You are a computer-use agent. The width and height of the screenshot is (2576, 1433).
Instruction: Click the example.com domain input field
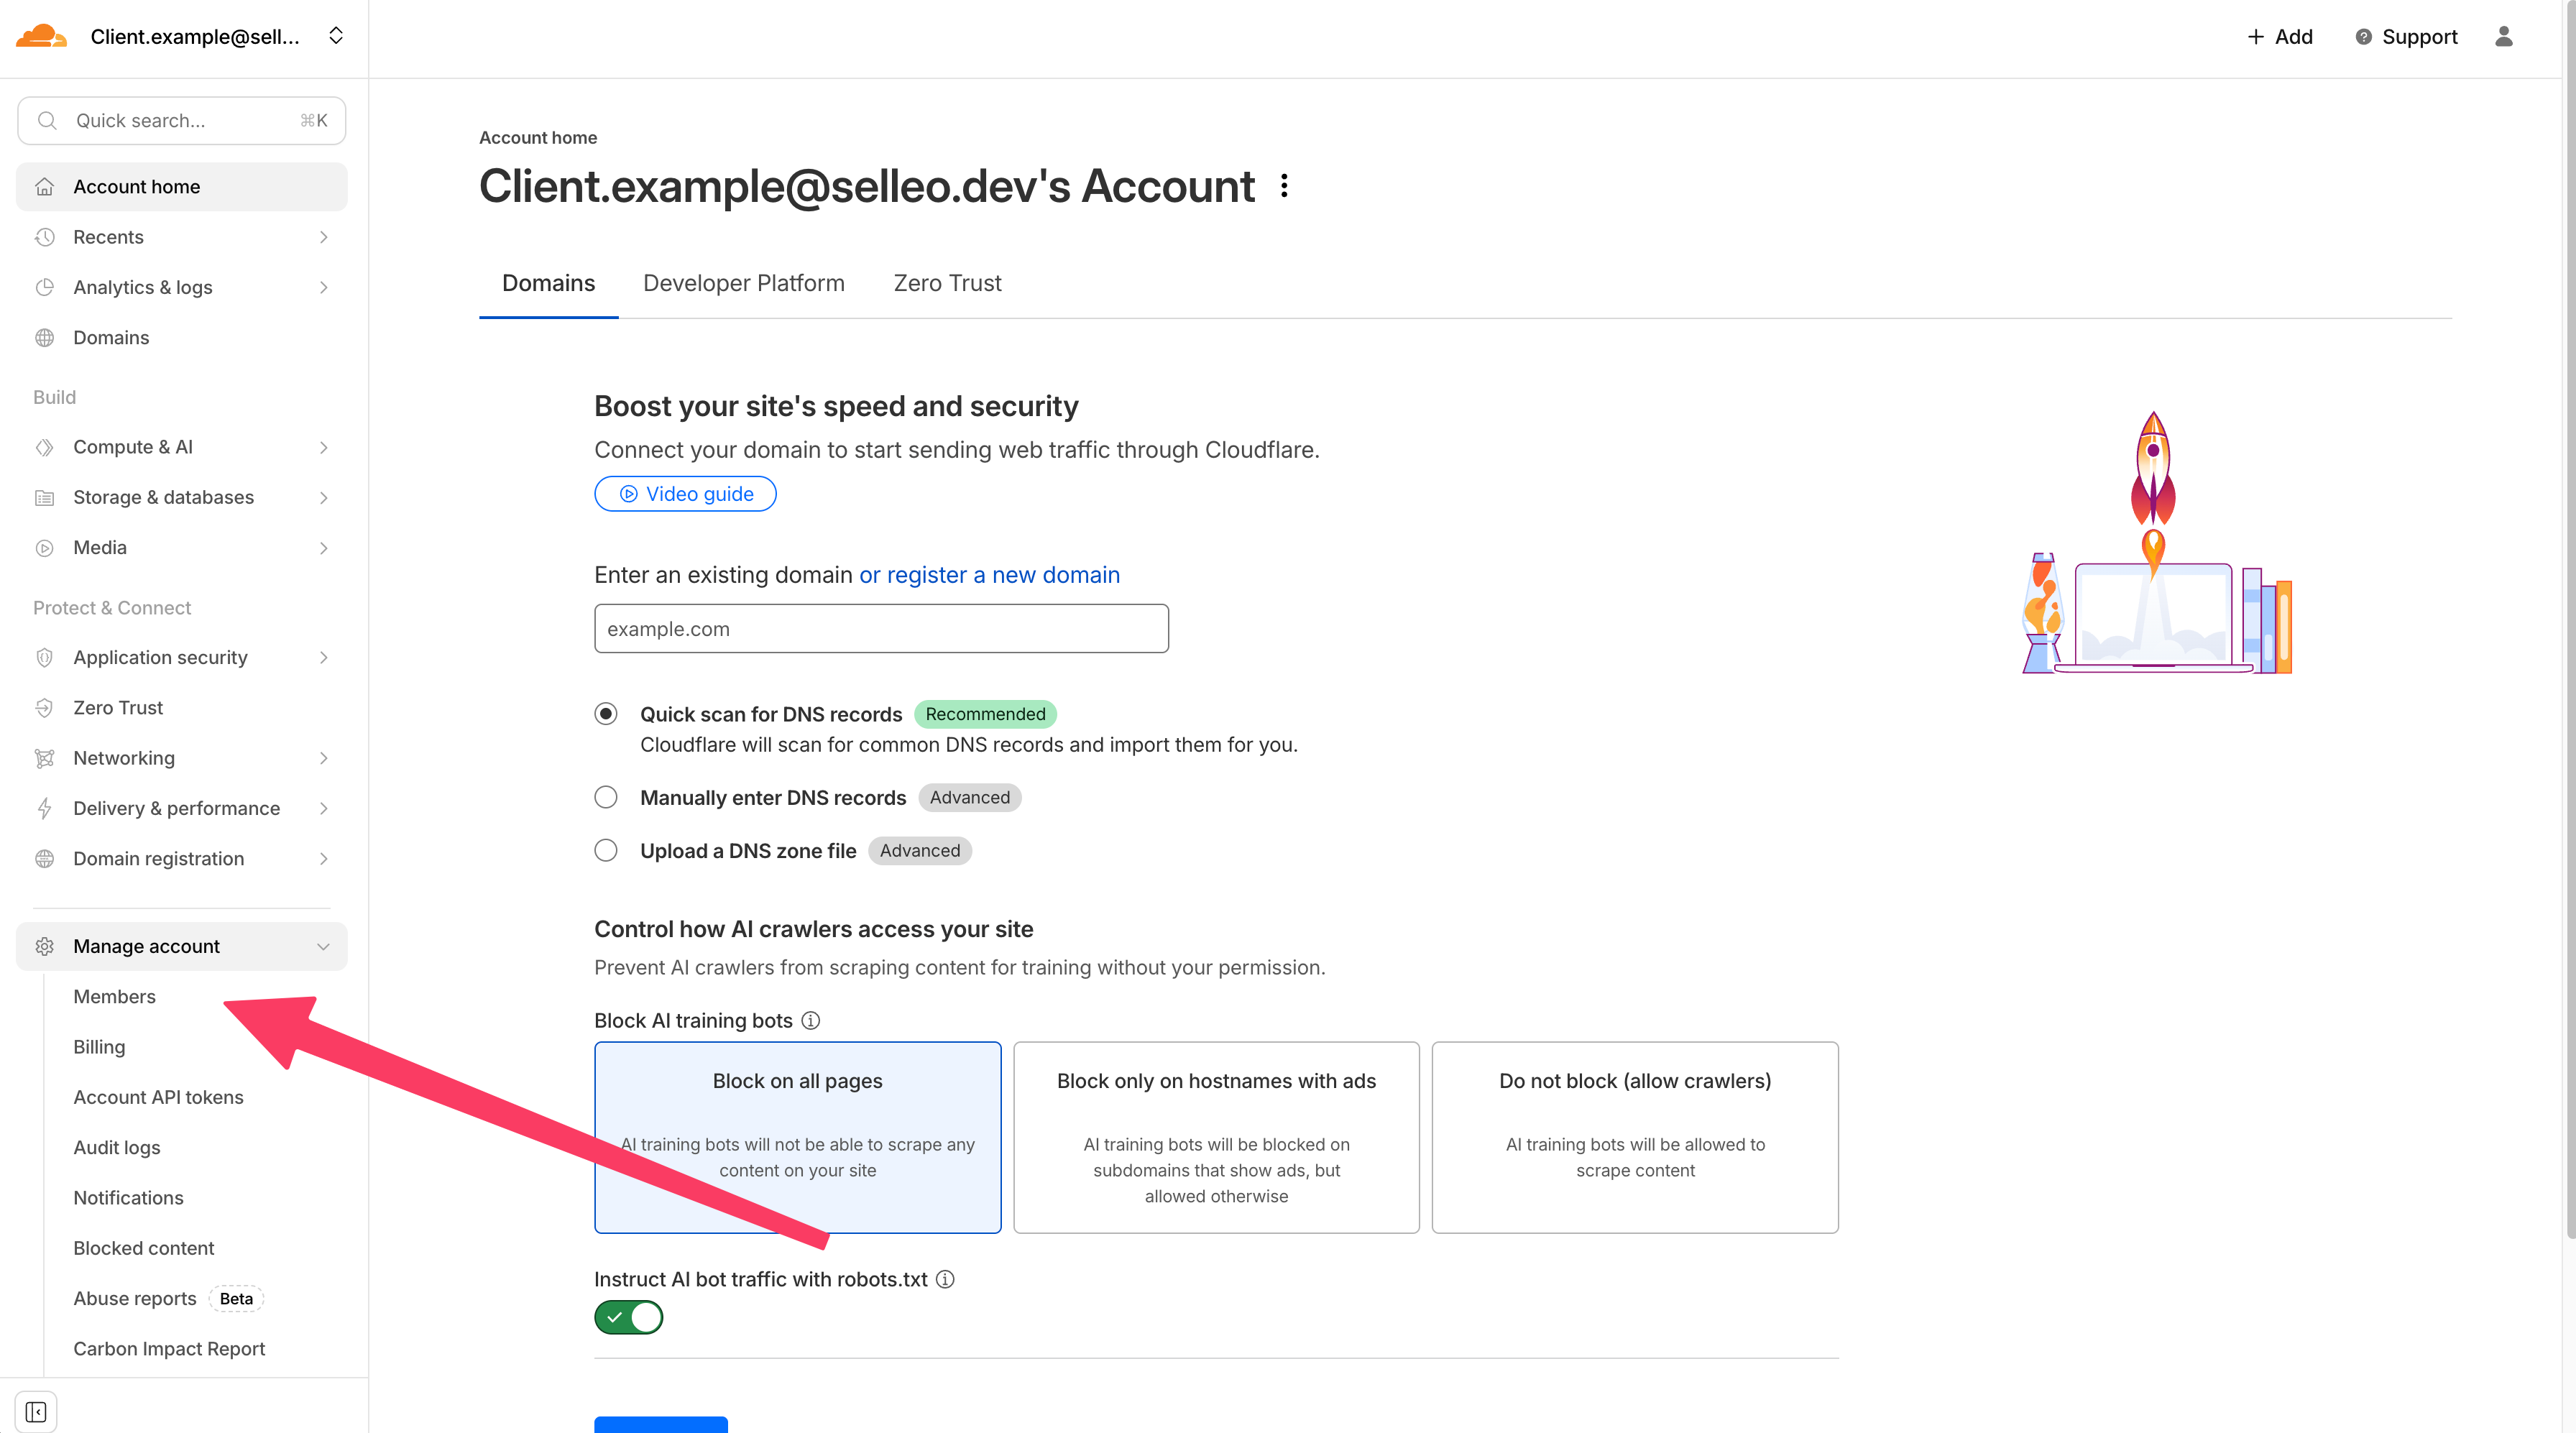[x=881, y=629]
